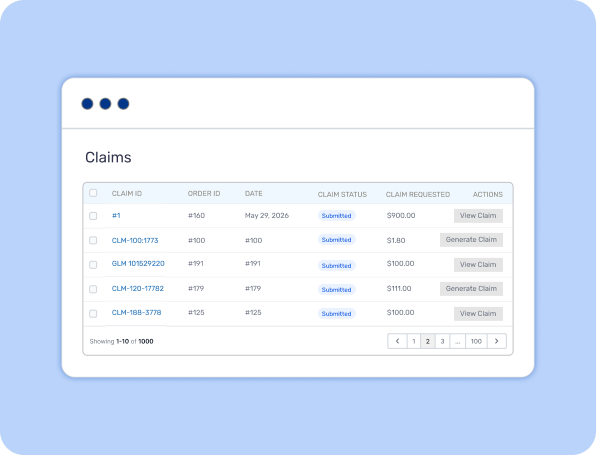Click the order ID #160 cell
The image size is (596, 455).
pos(197,216)
